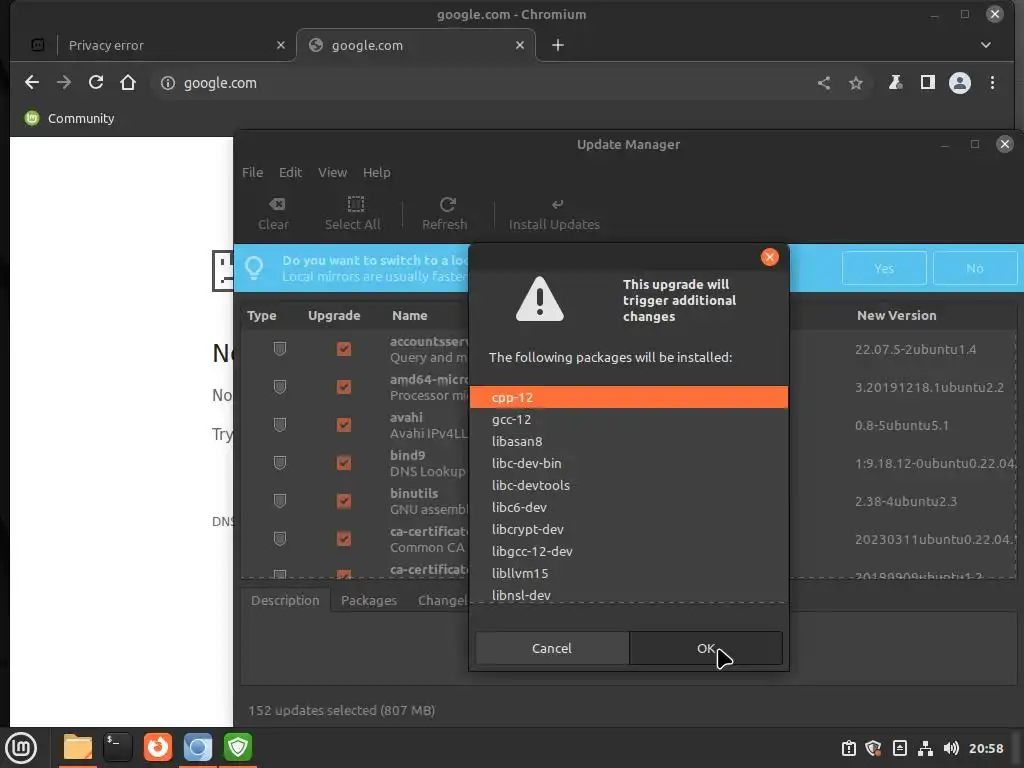Select libcrypt-dev in the package list
This screenshot has height=768, width=1024.
(x=629, y=530)
